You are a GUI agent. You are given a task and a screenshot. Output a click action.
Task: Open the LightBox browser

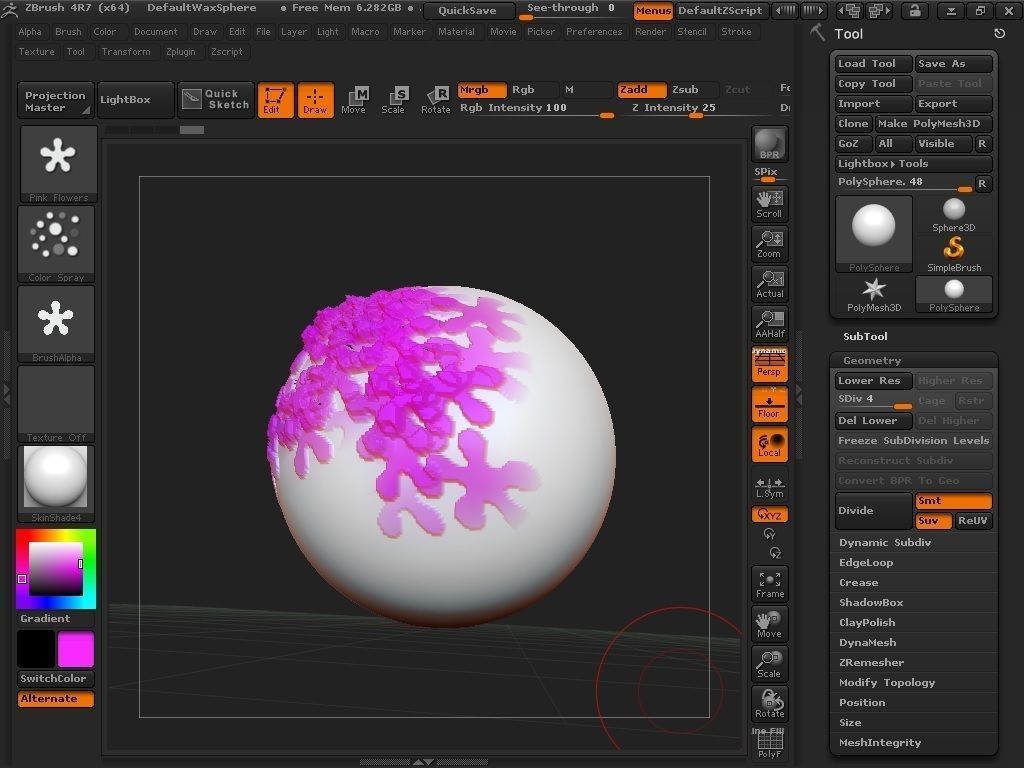click(x=135, y=99)
